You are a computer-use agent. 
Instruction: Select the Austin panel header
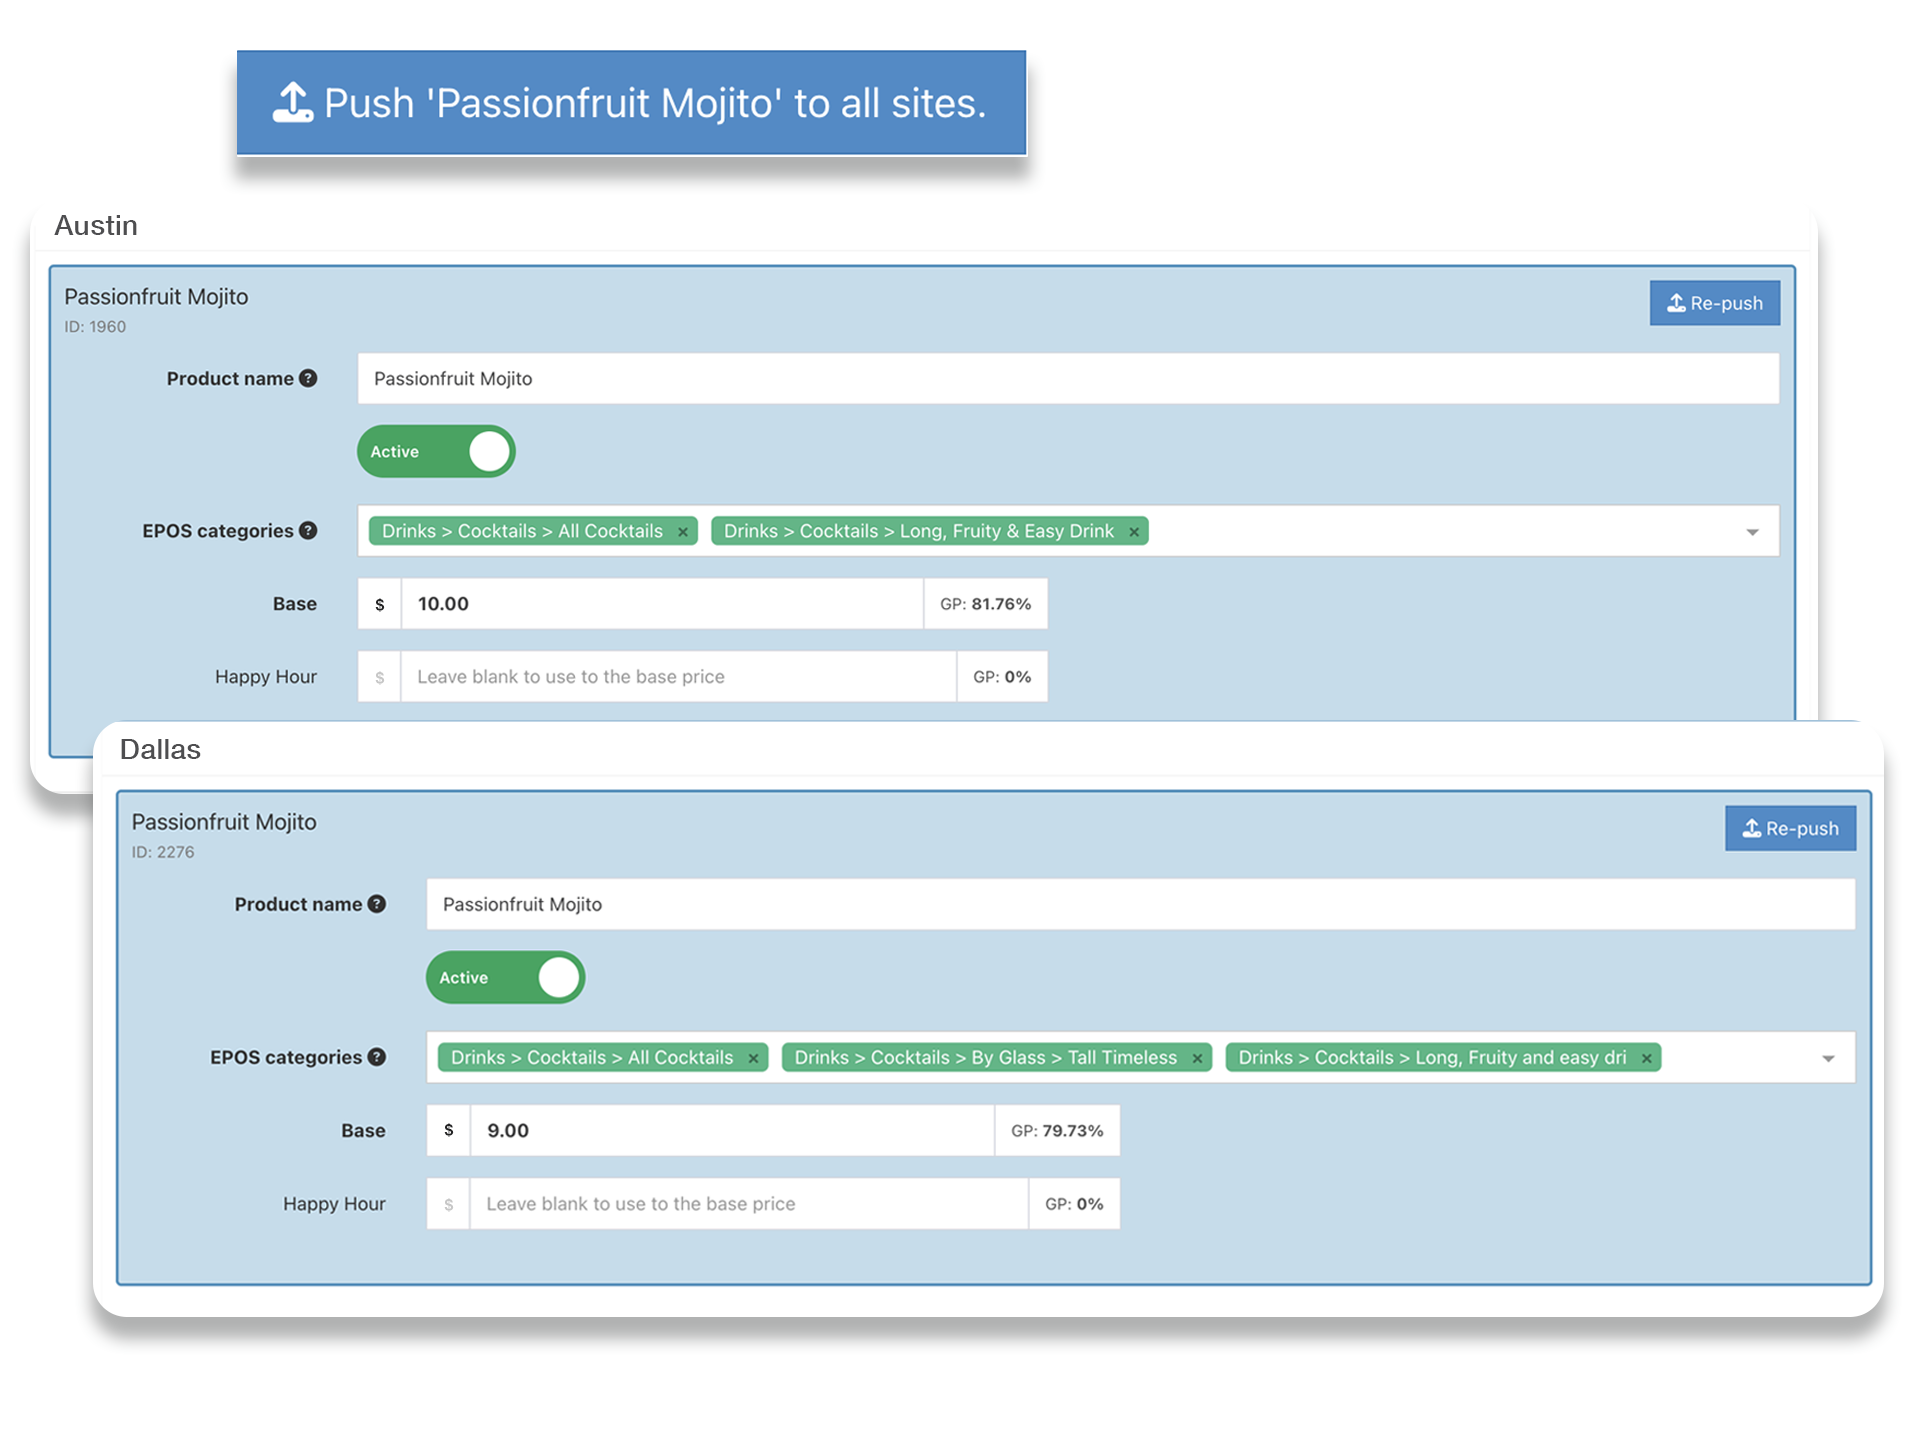(96, 226)
